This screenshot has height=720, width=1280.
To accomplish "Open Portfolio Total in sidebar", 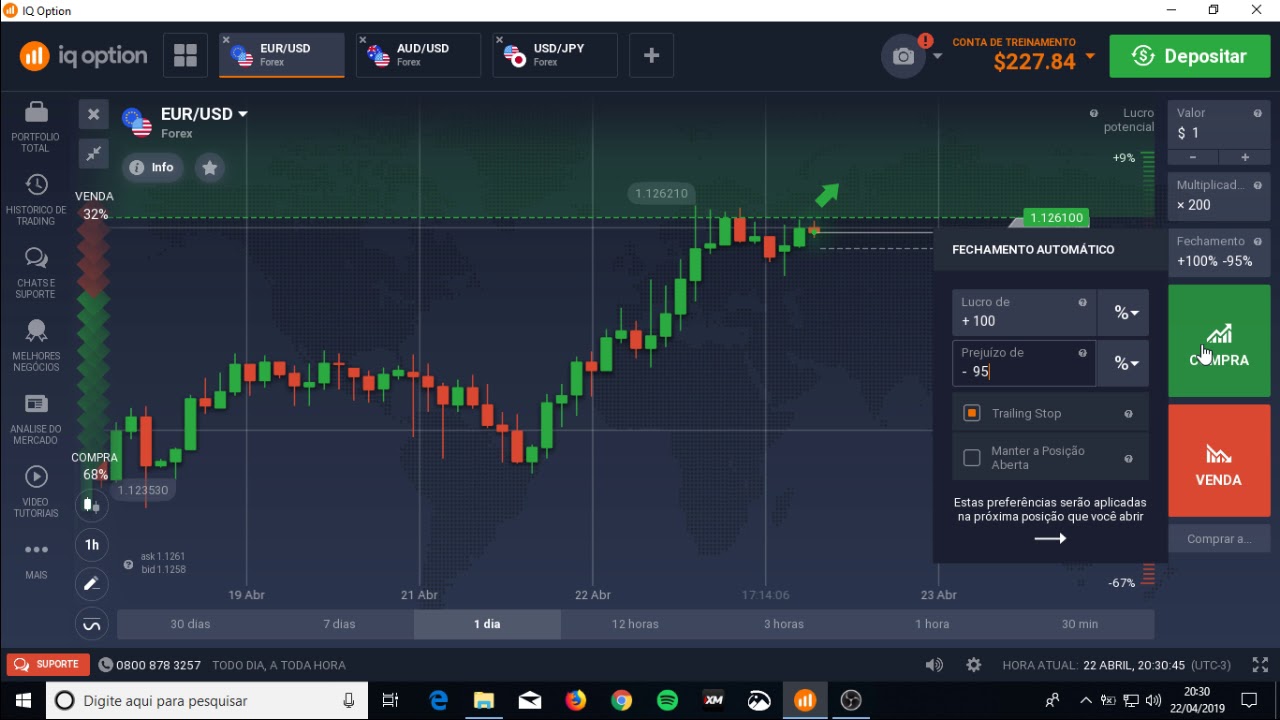I will point(36,127).
